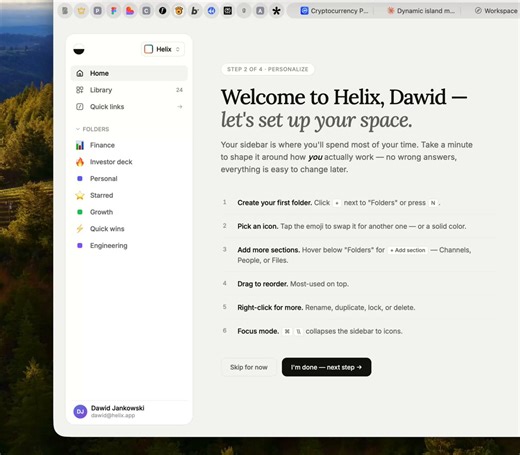Image resolution: width=520 pixels, height=455 pixels.
Task: Click the dawid@helix.app email text
Action: (113, 415)
